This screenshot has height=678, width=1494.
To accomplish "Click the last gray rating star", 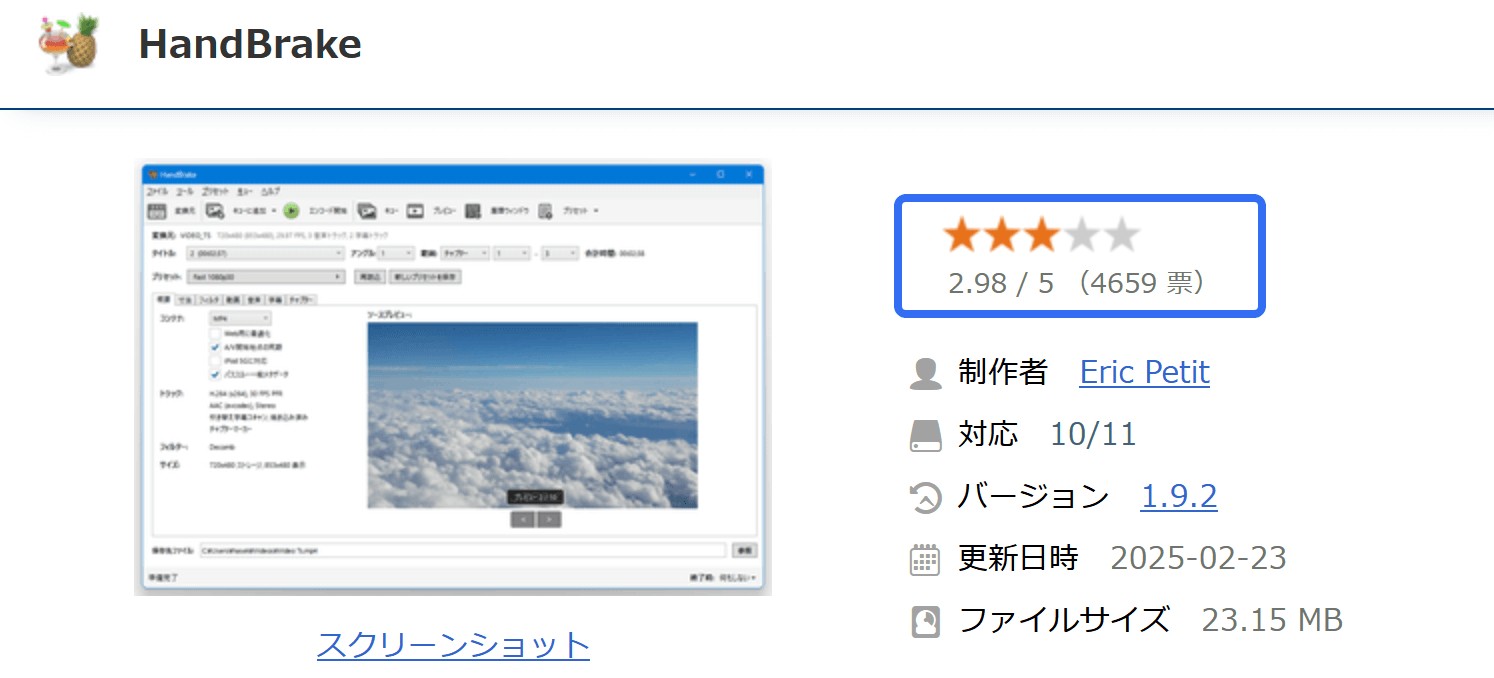I will [1121, 235].
